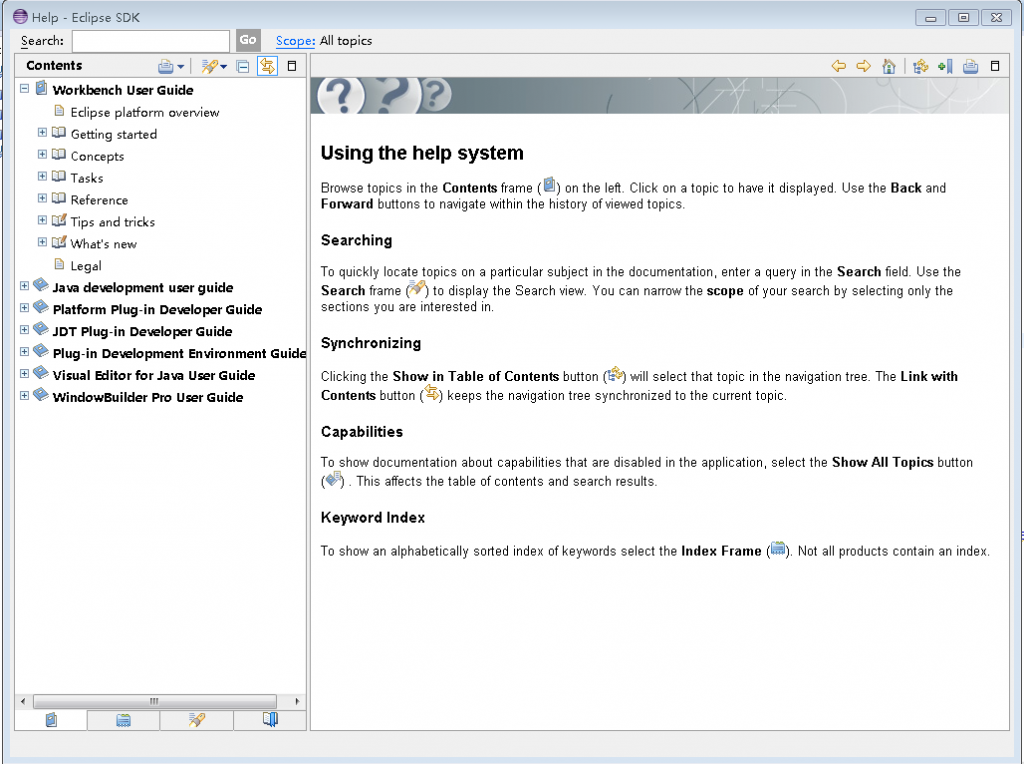Viewport: 1024px width, 764px height.
Task: Select Reference topic
Action: [99, 200]
